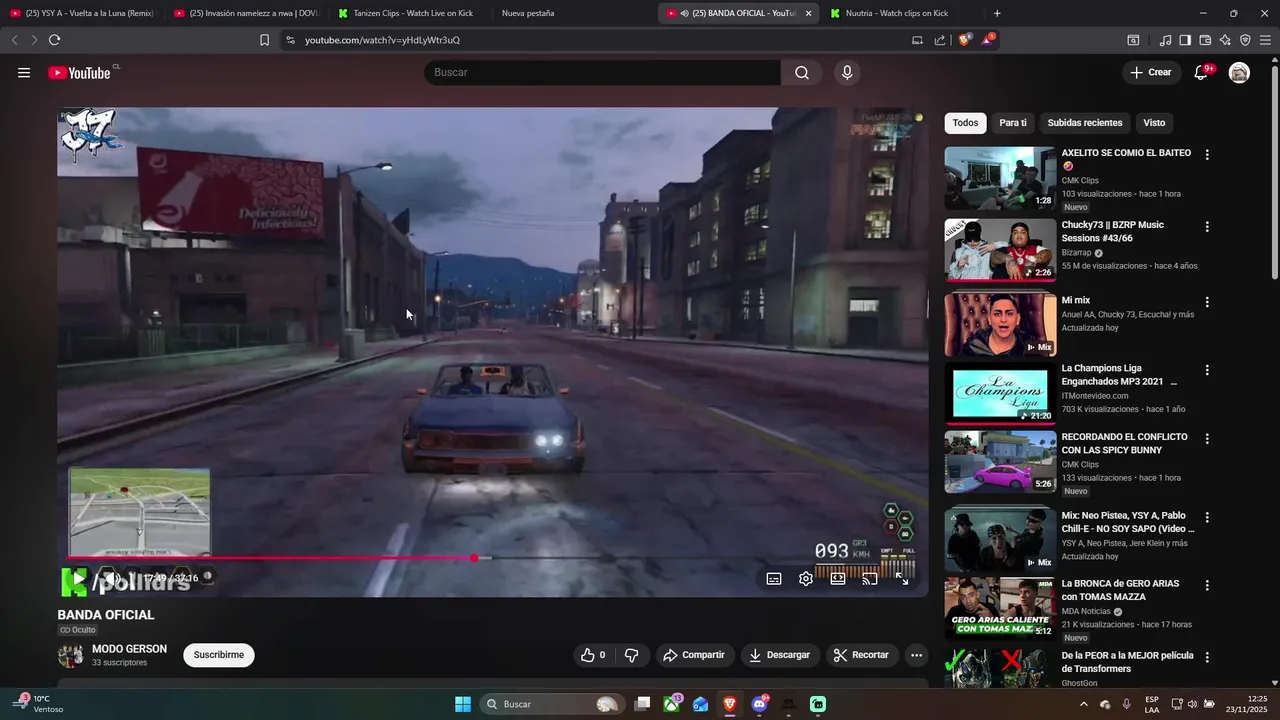Screen dimensions: 1280x720
Task: Select the Subidas recientes filter chip
Action: click(1085, 123)
